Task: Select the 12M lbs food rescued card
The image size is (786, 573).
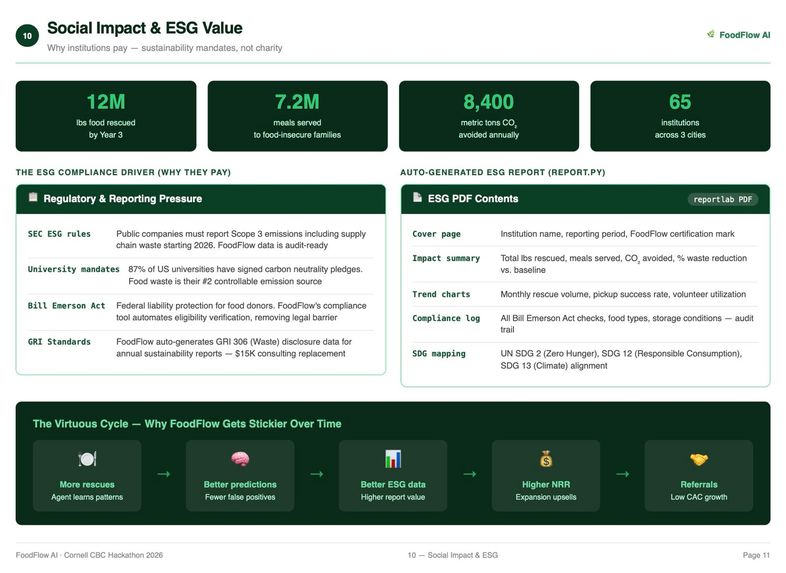Action: click(106, 116)
